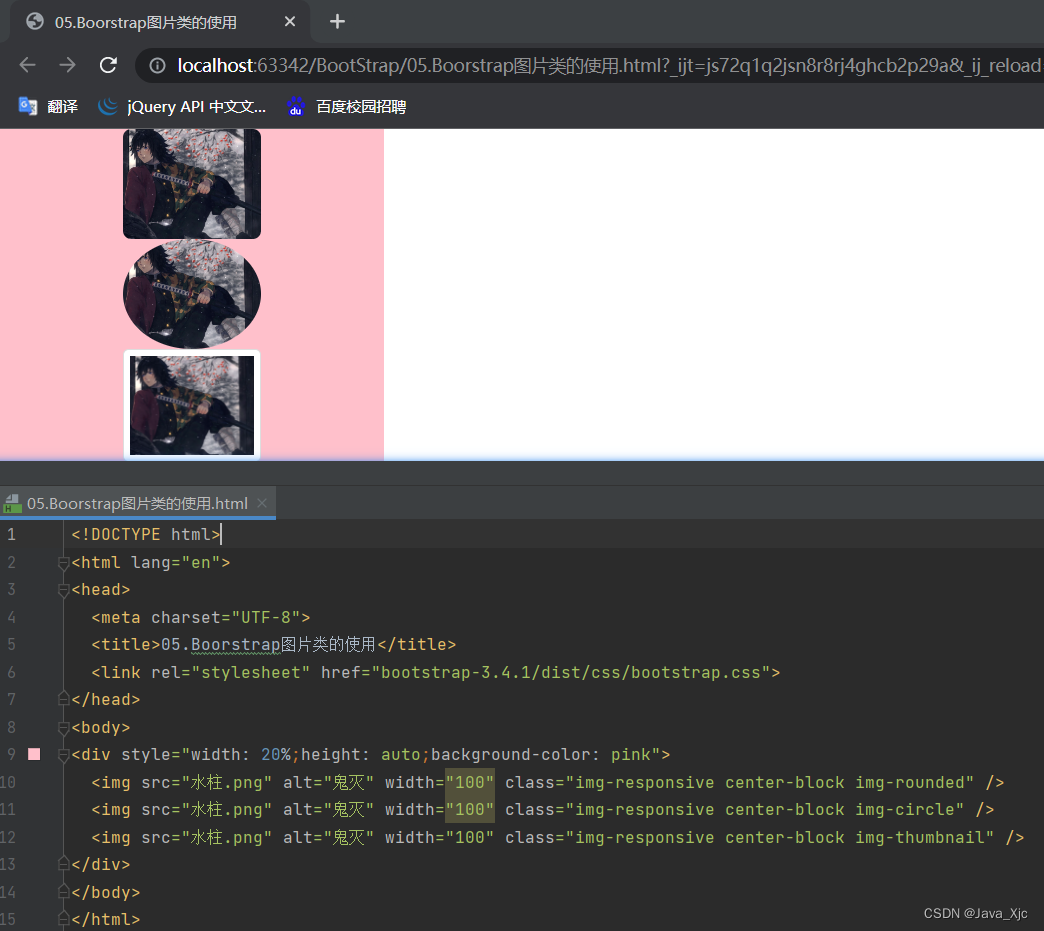This screenshot has height=931, width=1044.
Task: Collapse the div tag fold marker
Action: [x=64, y=755]
